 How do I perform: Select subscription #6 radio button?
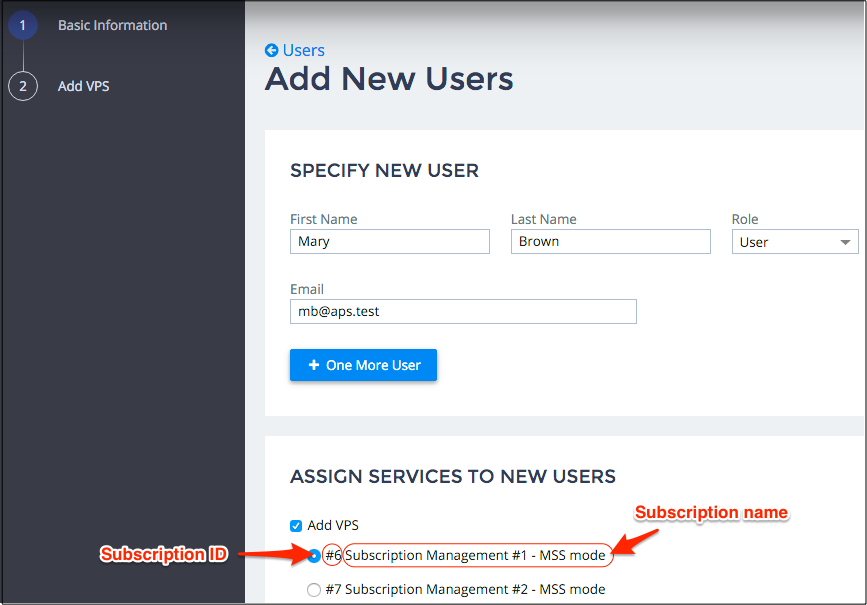coord(314,555)
